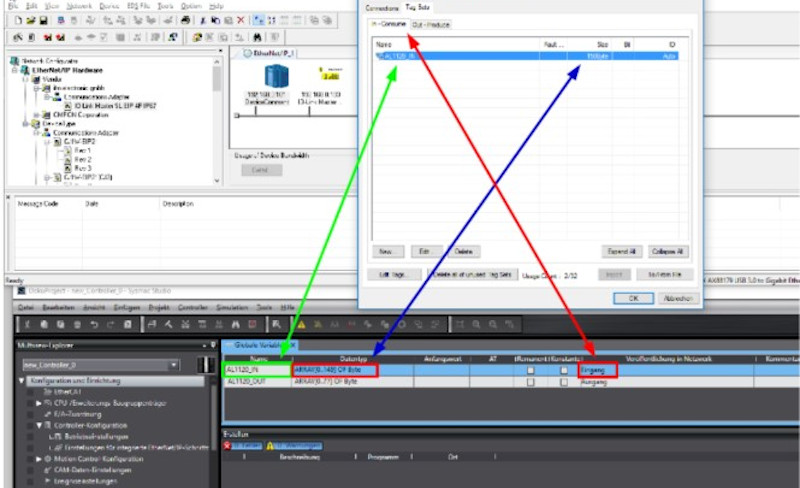Toggle Konstante checkbox for AL1120_IN variable

564,370
